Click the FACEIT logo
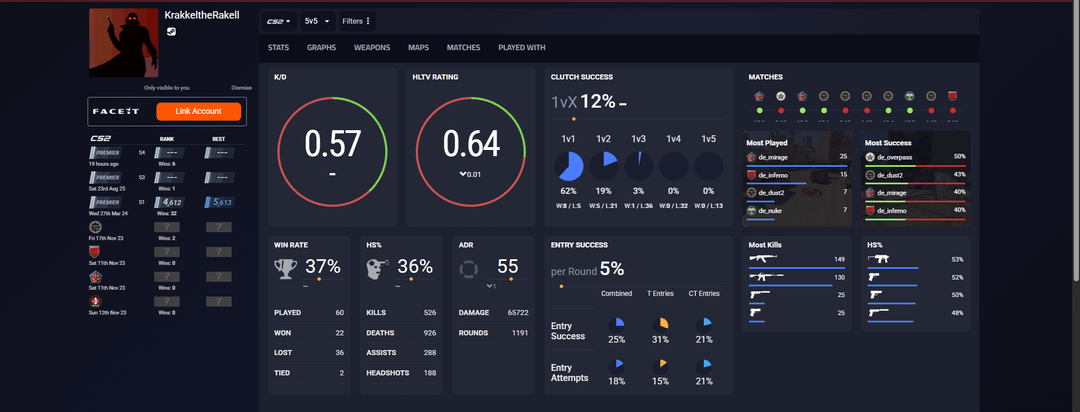 108,111
